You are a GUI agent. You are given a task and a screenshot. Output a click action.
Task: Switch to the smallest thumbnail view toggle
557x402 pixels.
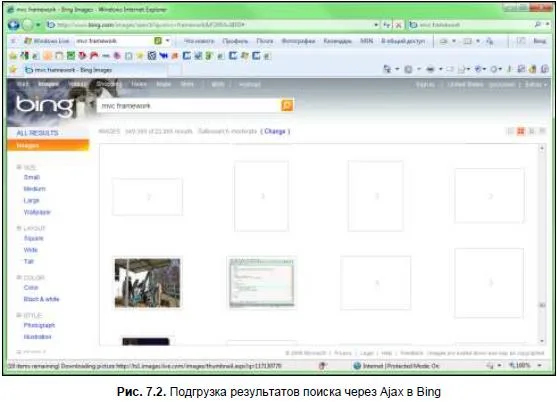coord(510,131)
